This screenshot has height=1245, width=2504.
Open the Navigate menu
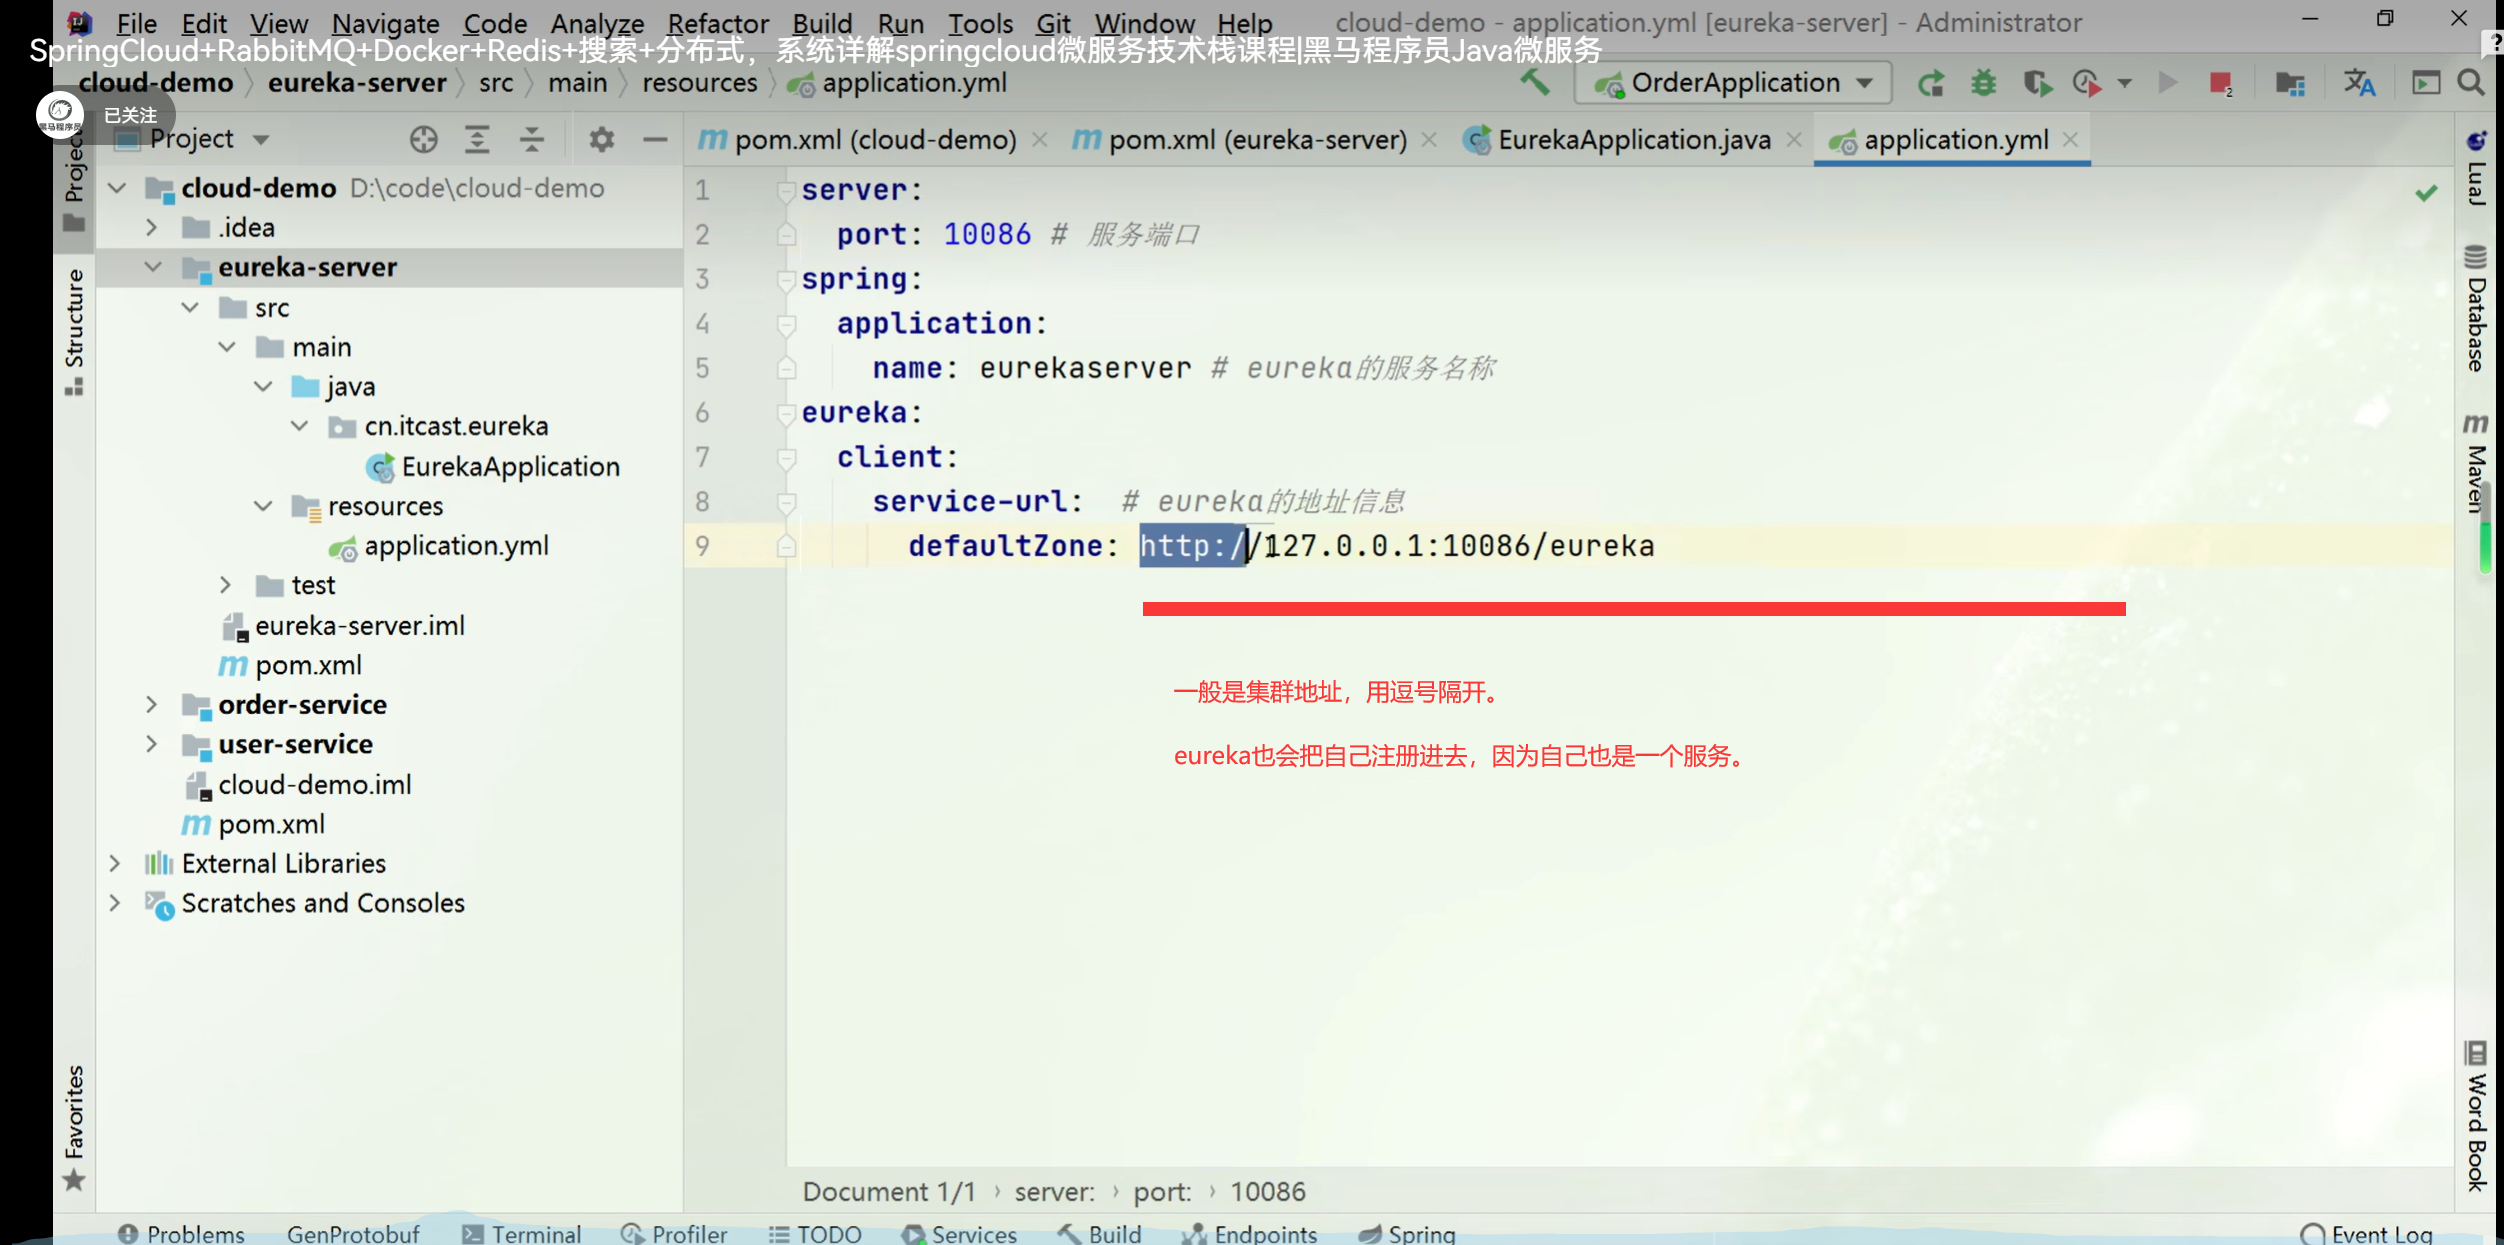tap(386, 22)
